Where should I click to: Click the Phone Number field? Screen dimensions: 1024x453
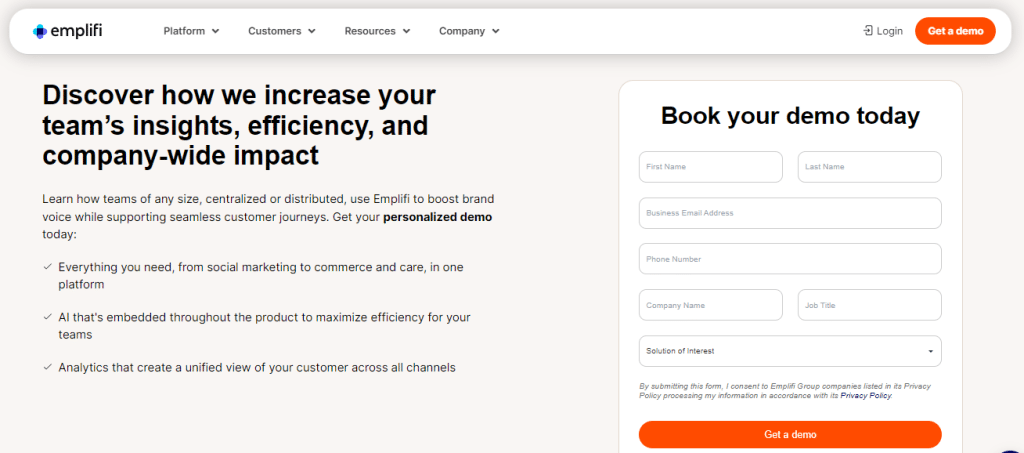[x=790, y=259]
